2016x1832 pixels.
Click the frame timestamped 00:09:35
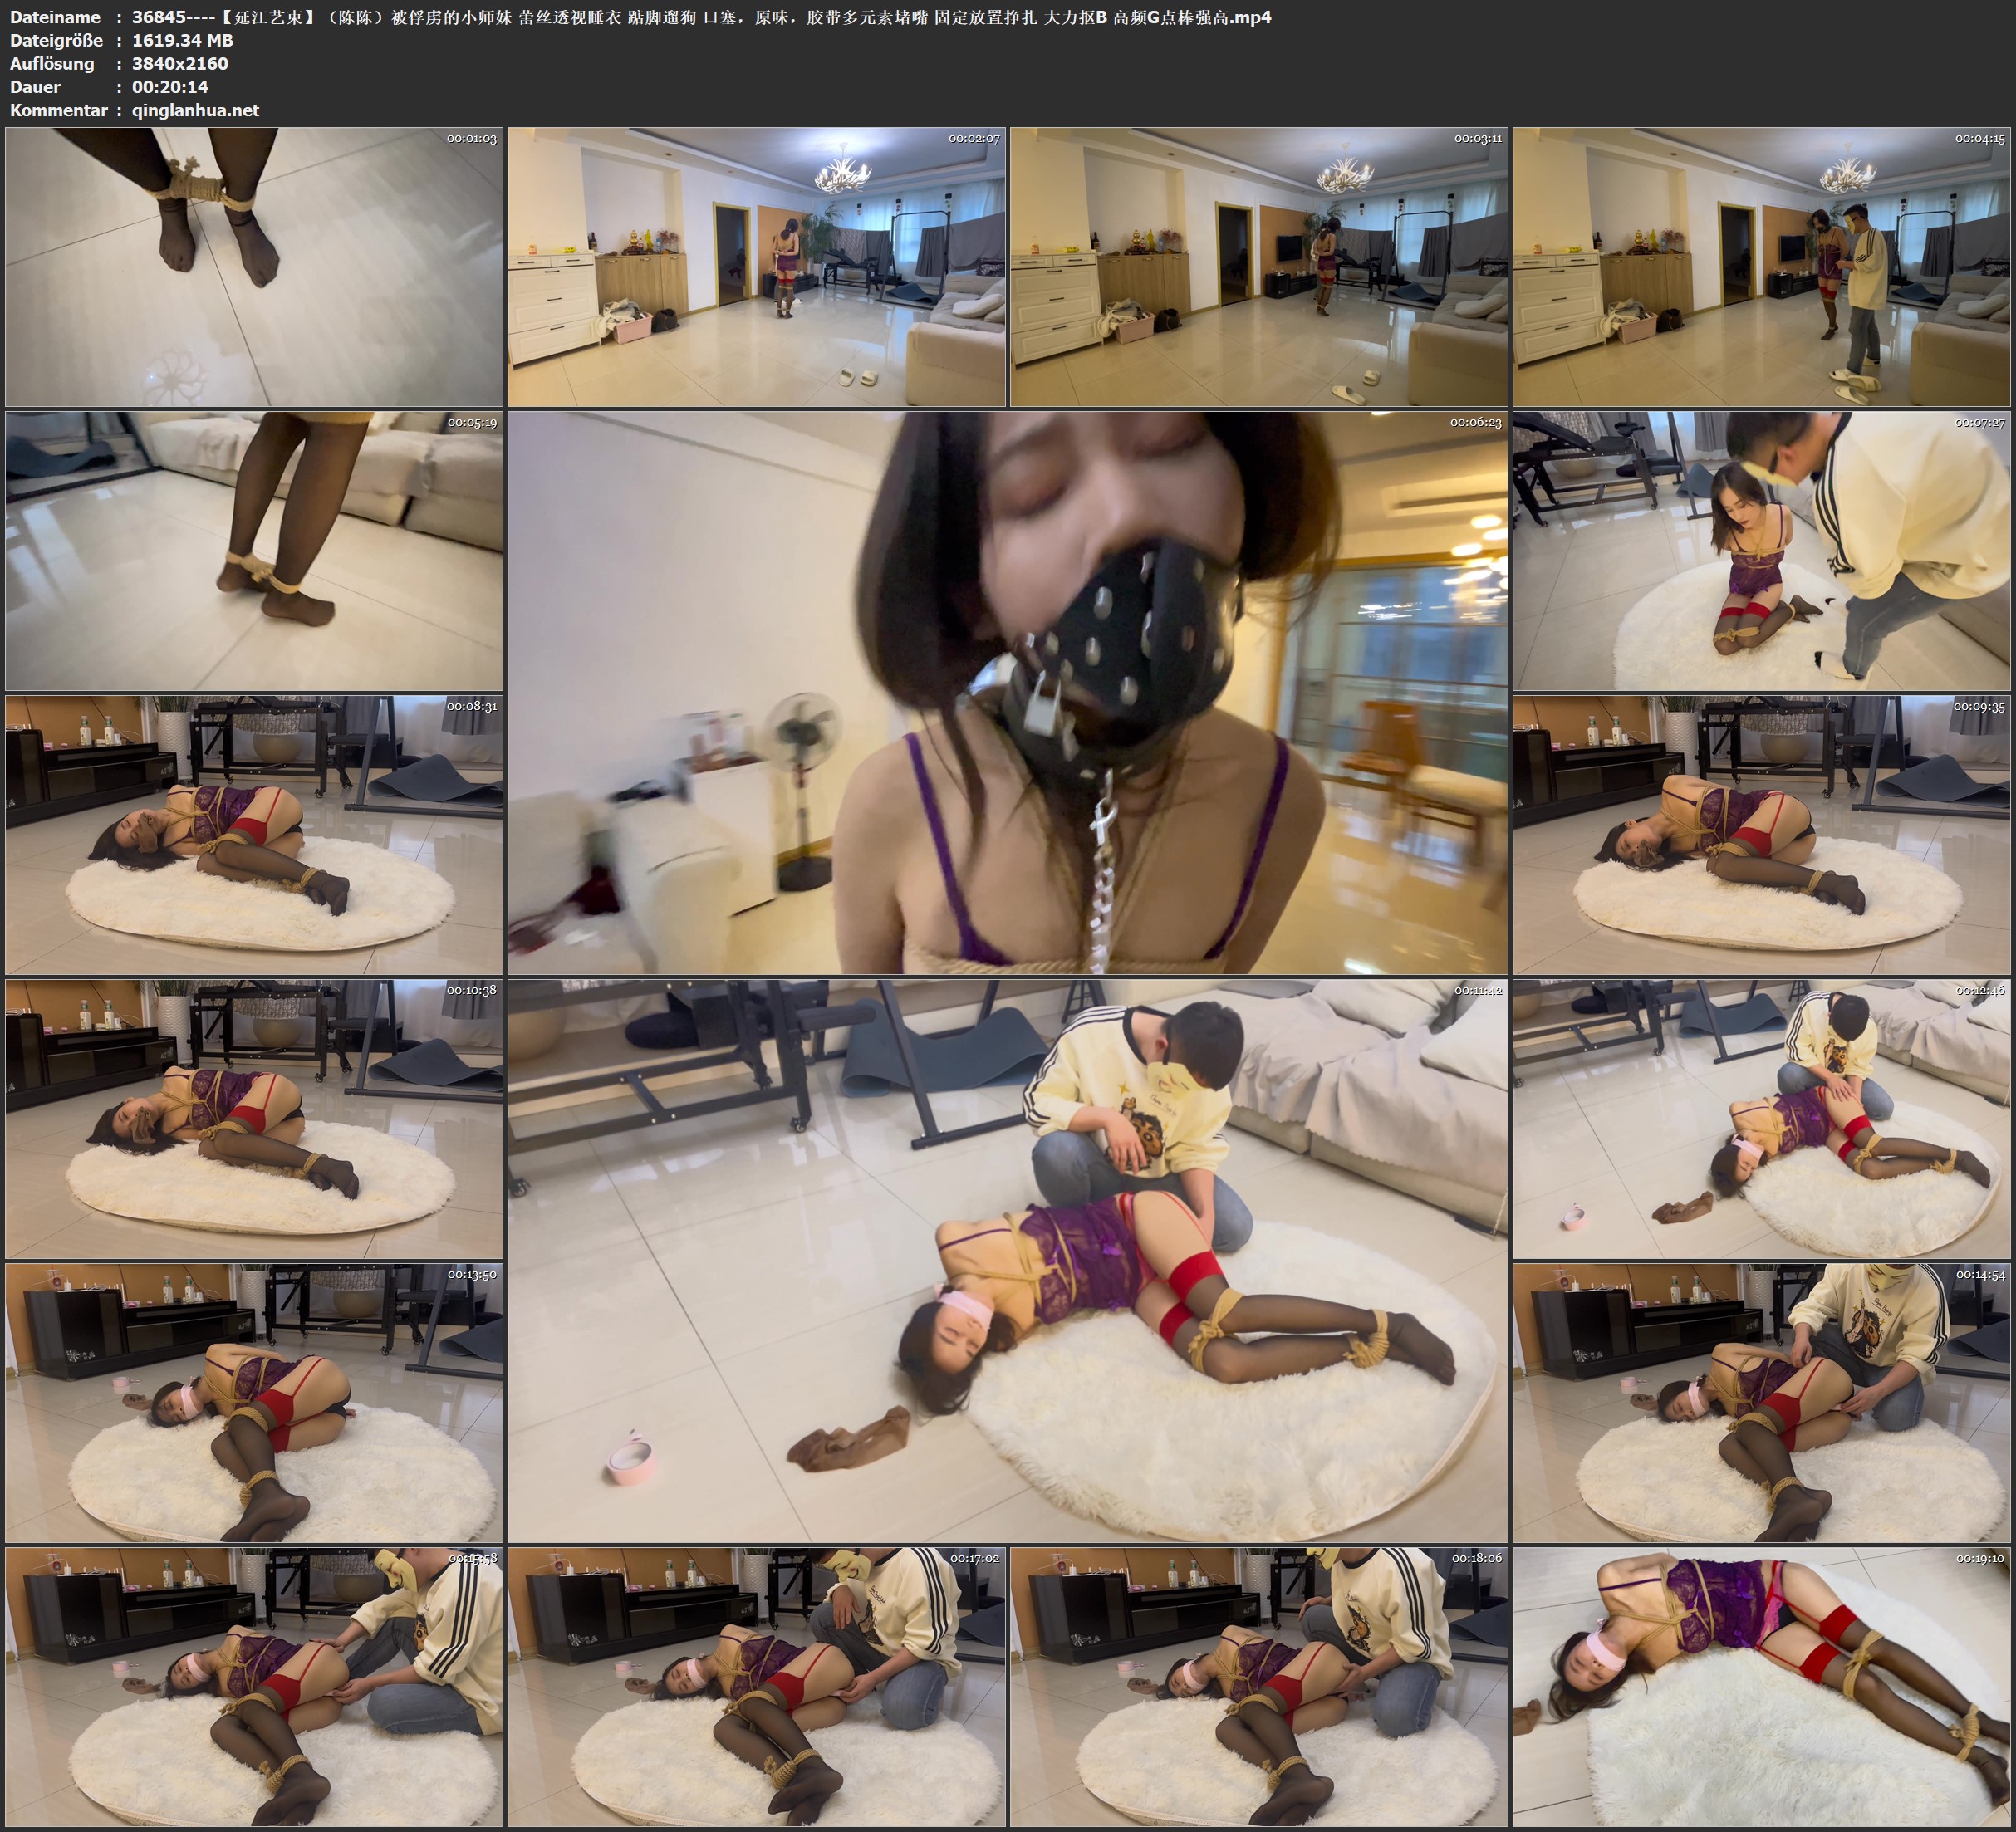coord(1761,835)
